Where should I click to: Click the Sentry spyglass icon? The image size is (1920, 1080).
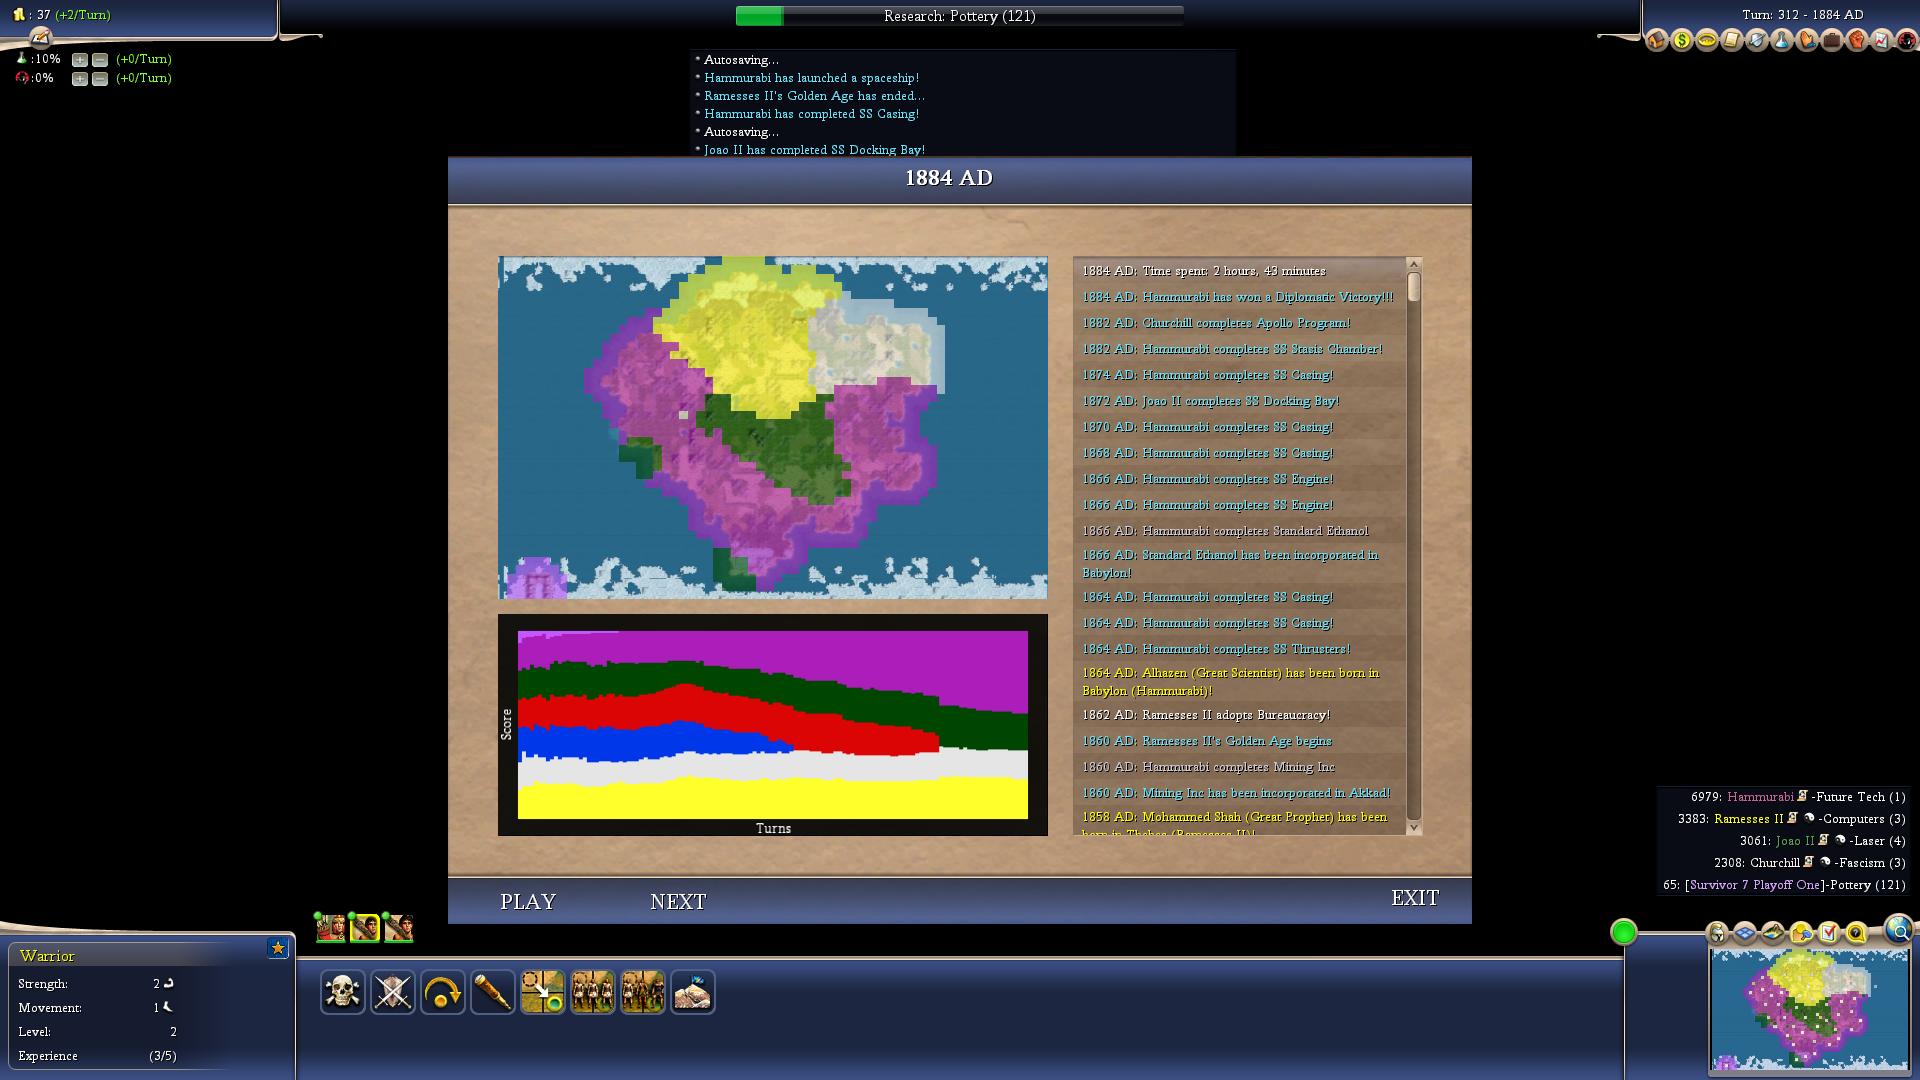point(493,992)
